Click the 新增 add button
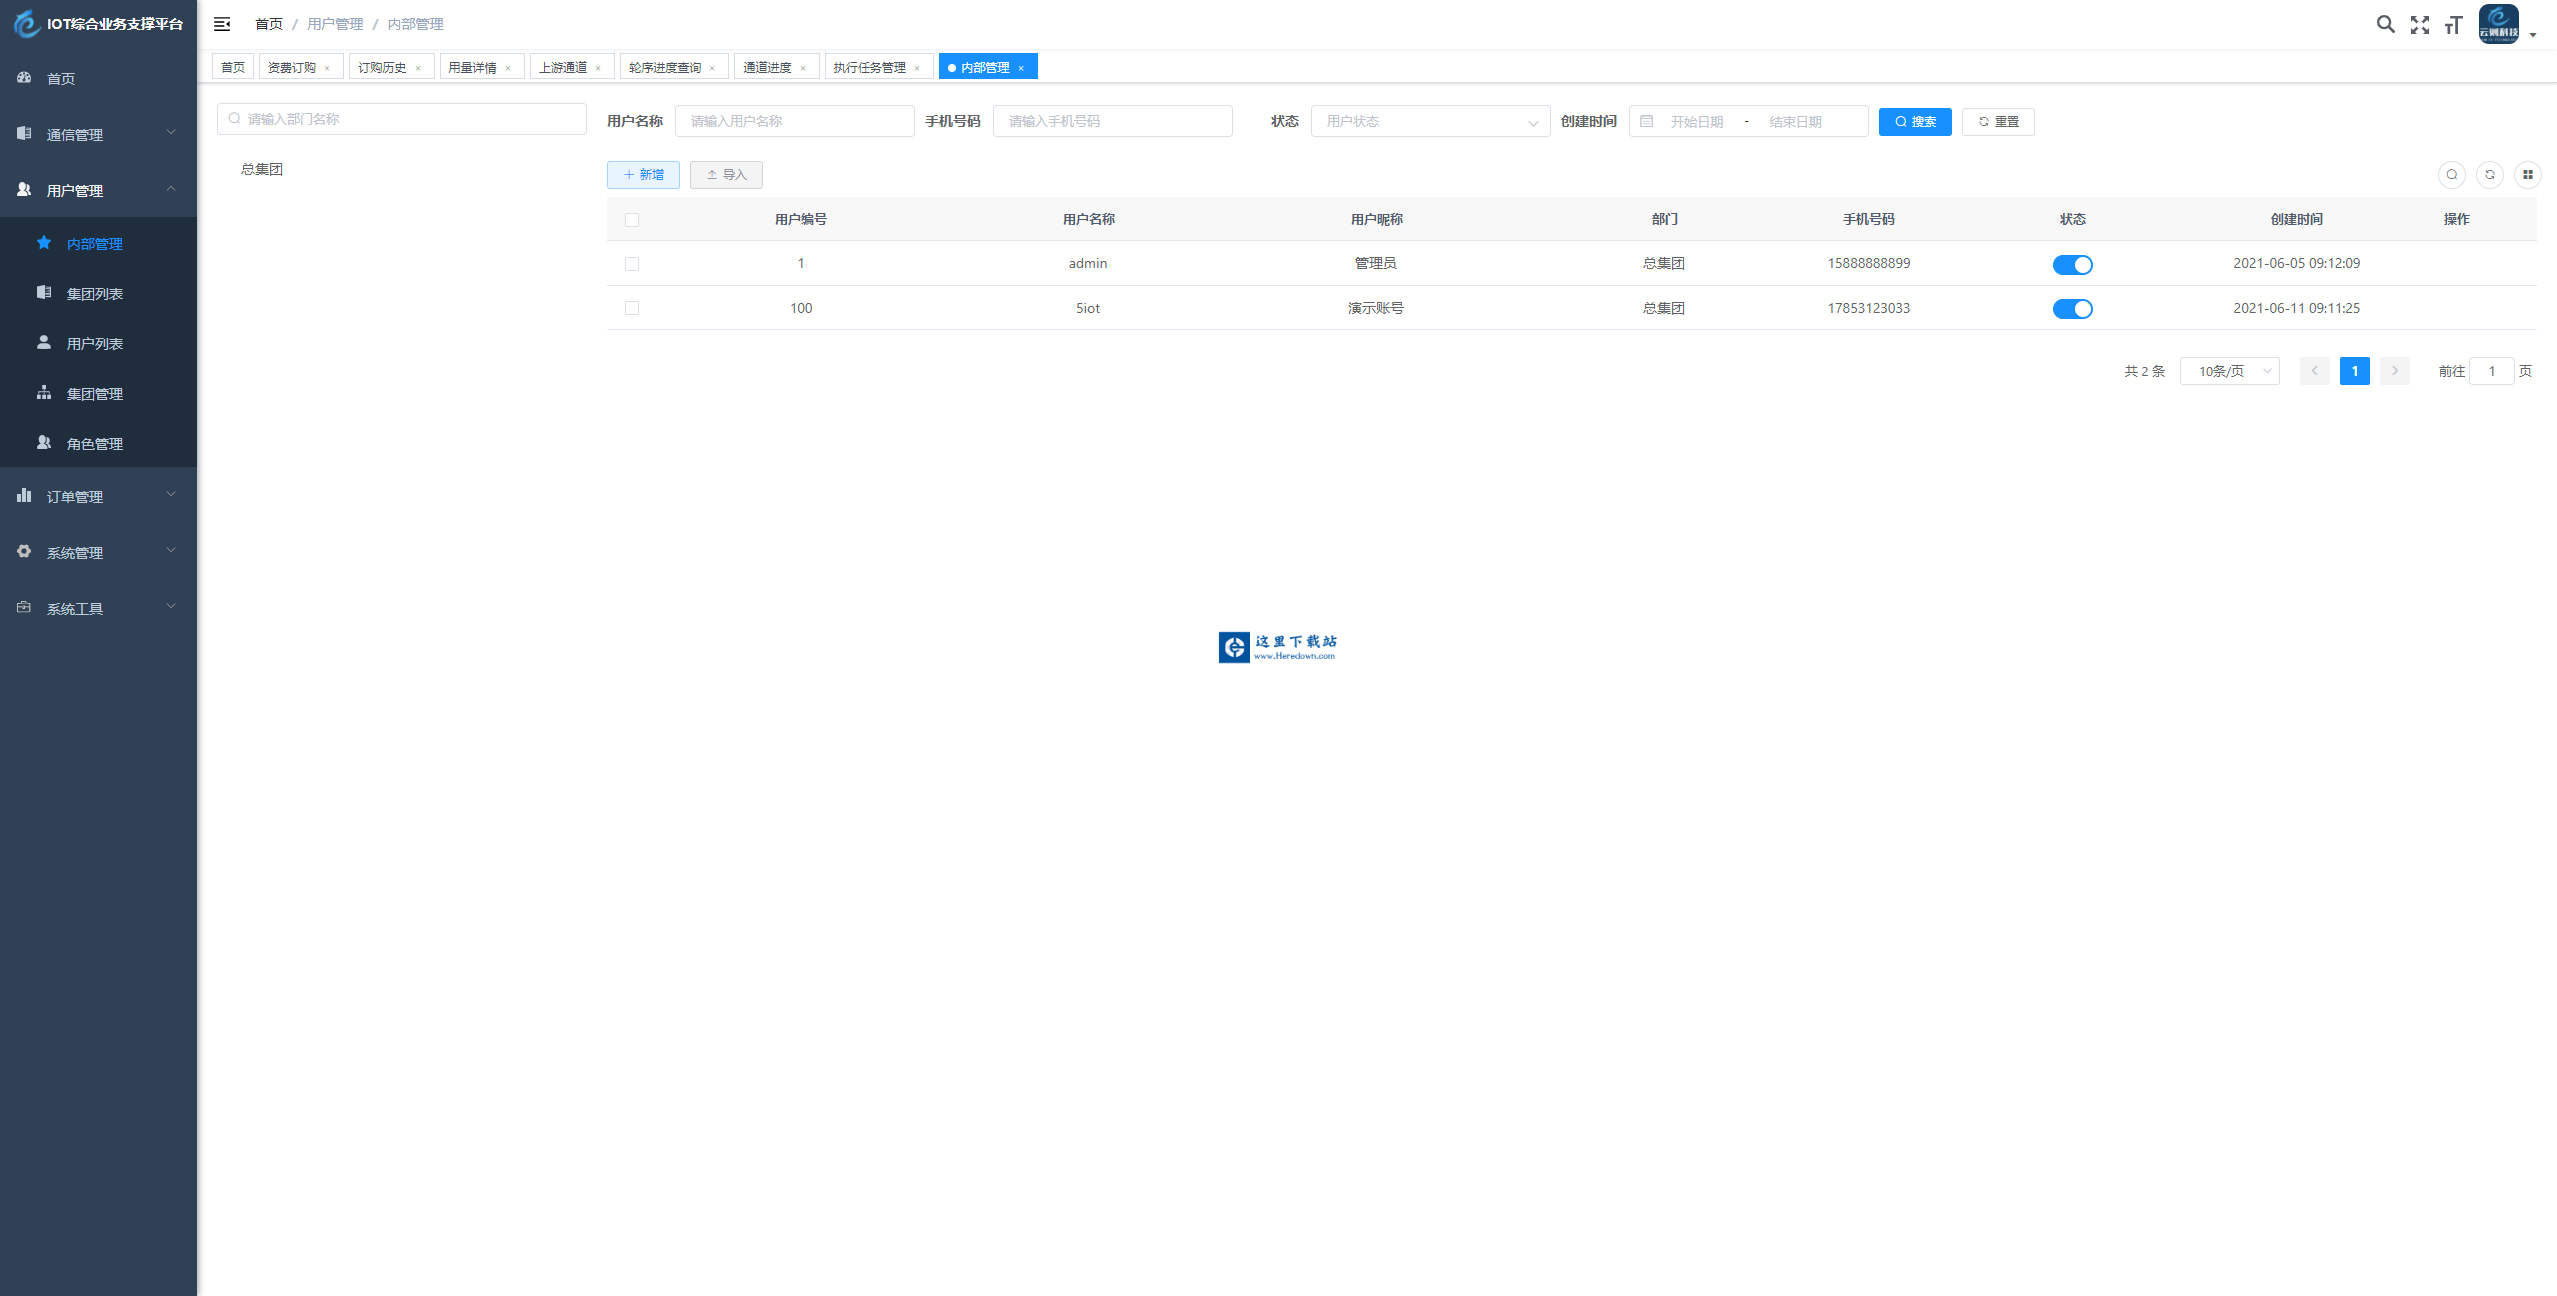 pyautogui.click(x=643, y=175)
